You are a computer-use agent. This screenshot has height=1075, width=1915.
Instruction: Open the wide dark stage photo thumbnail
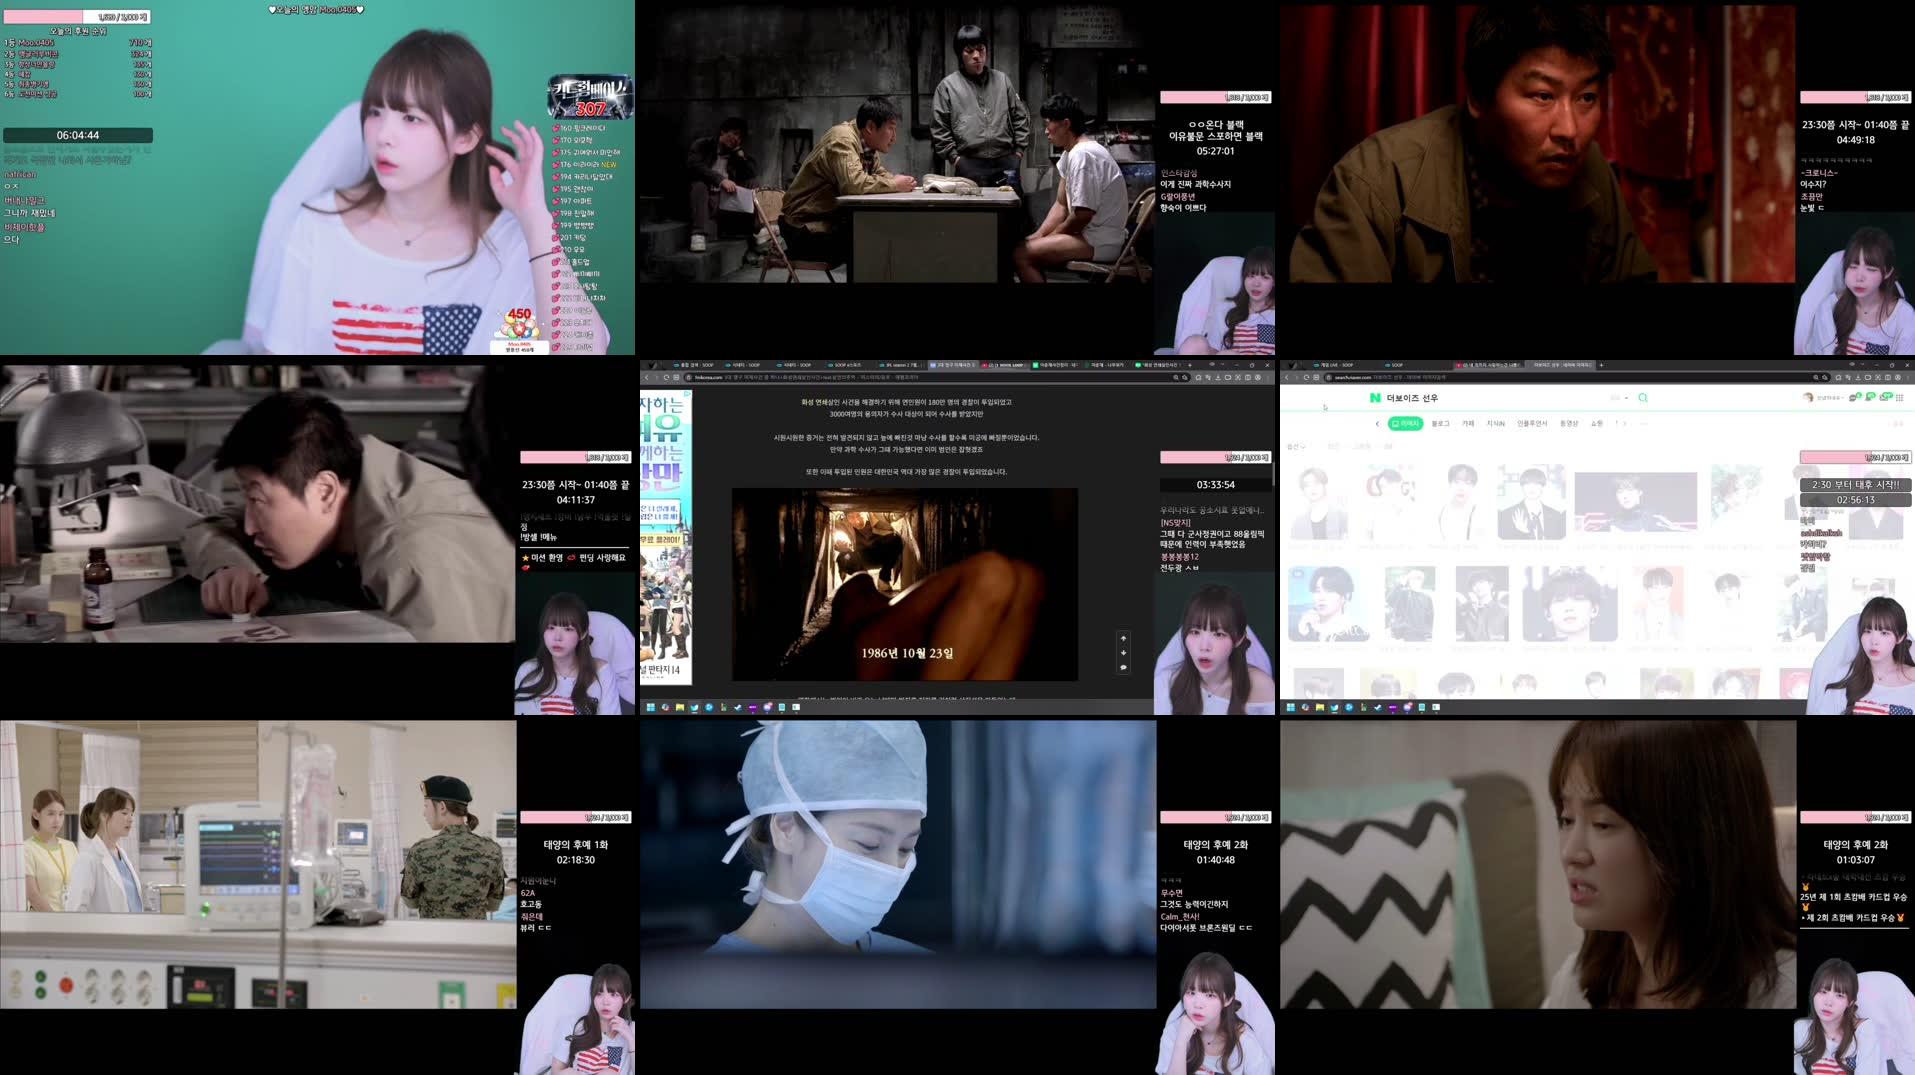(1635, 501)
